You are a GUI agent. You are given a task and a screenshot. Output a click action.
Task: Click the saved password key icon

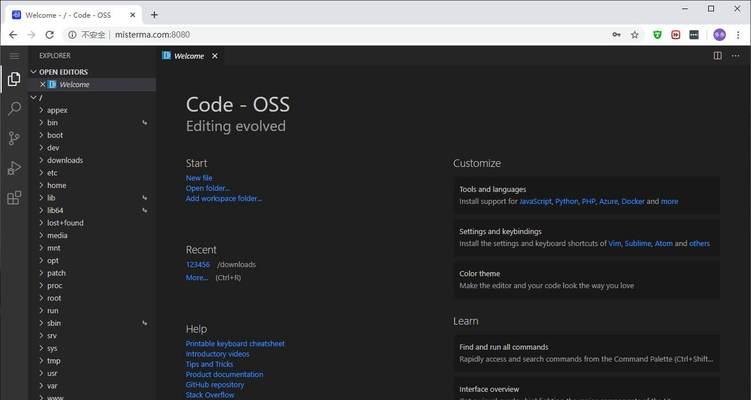(x=616, y=34)
